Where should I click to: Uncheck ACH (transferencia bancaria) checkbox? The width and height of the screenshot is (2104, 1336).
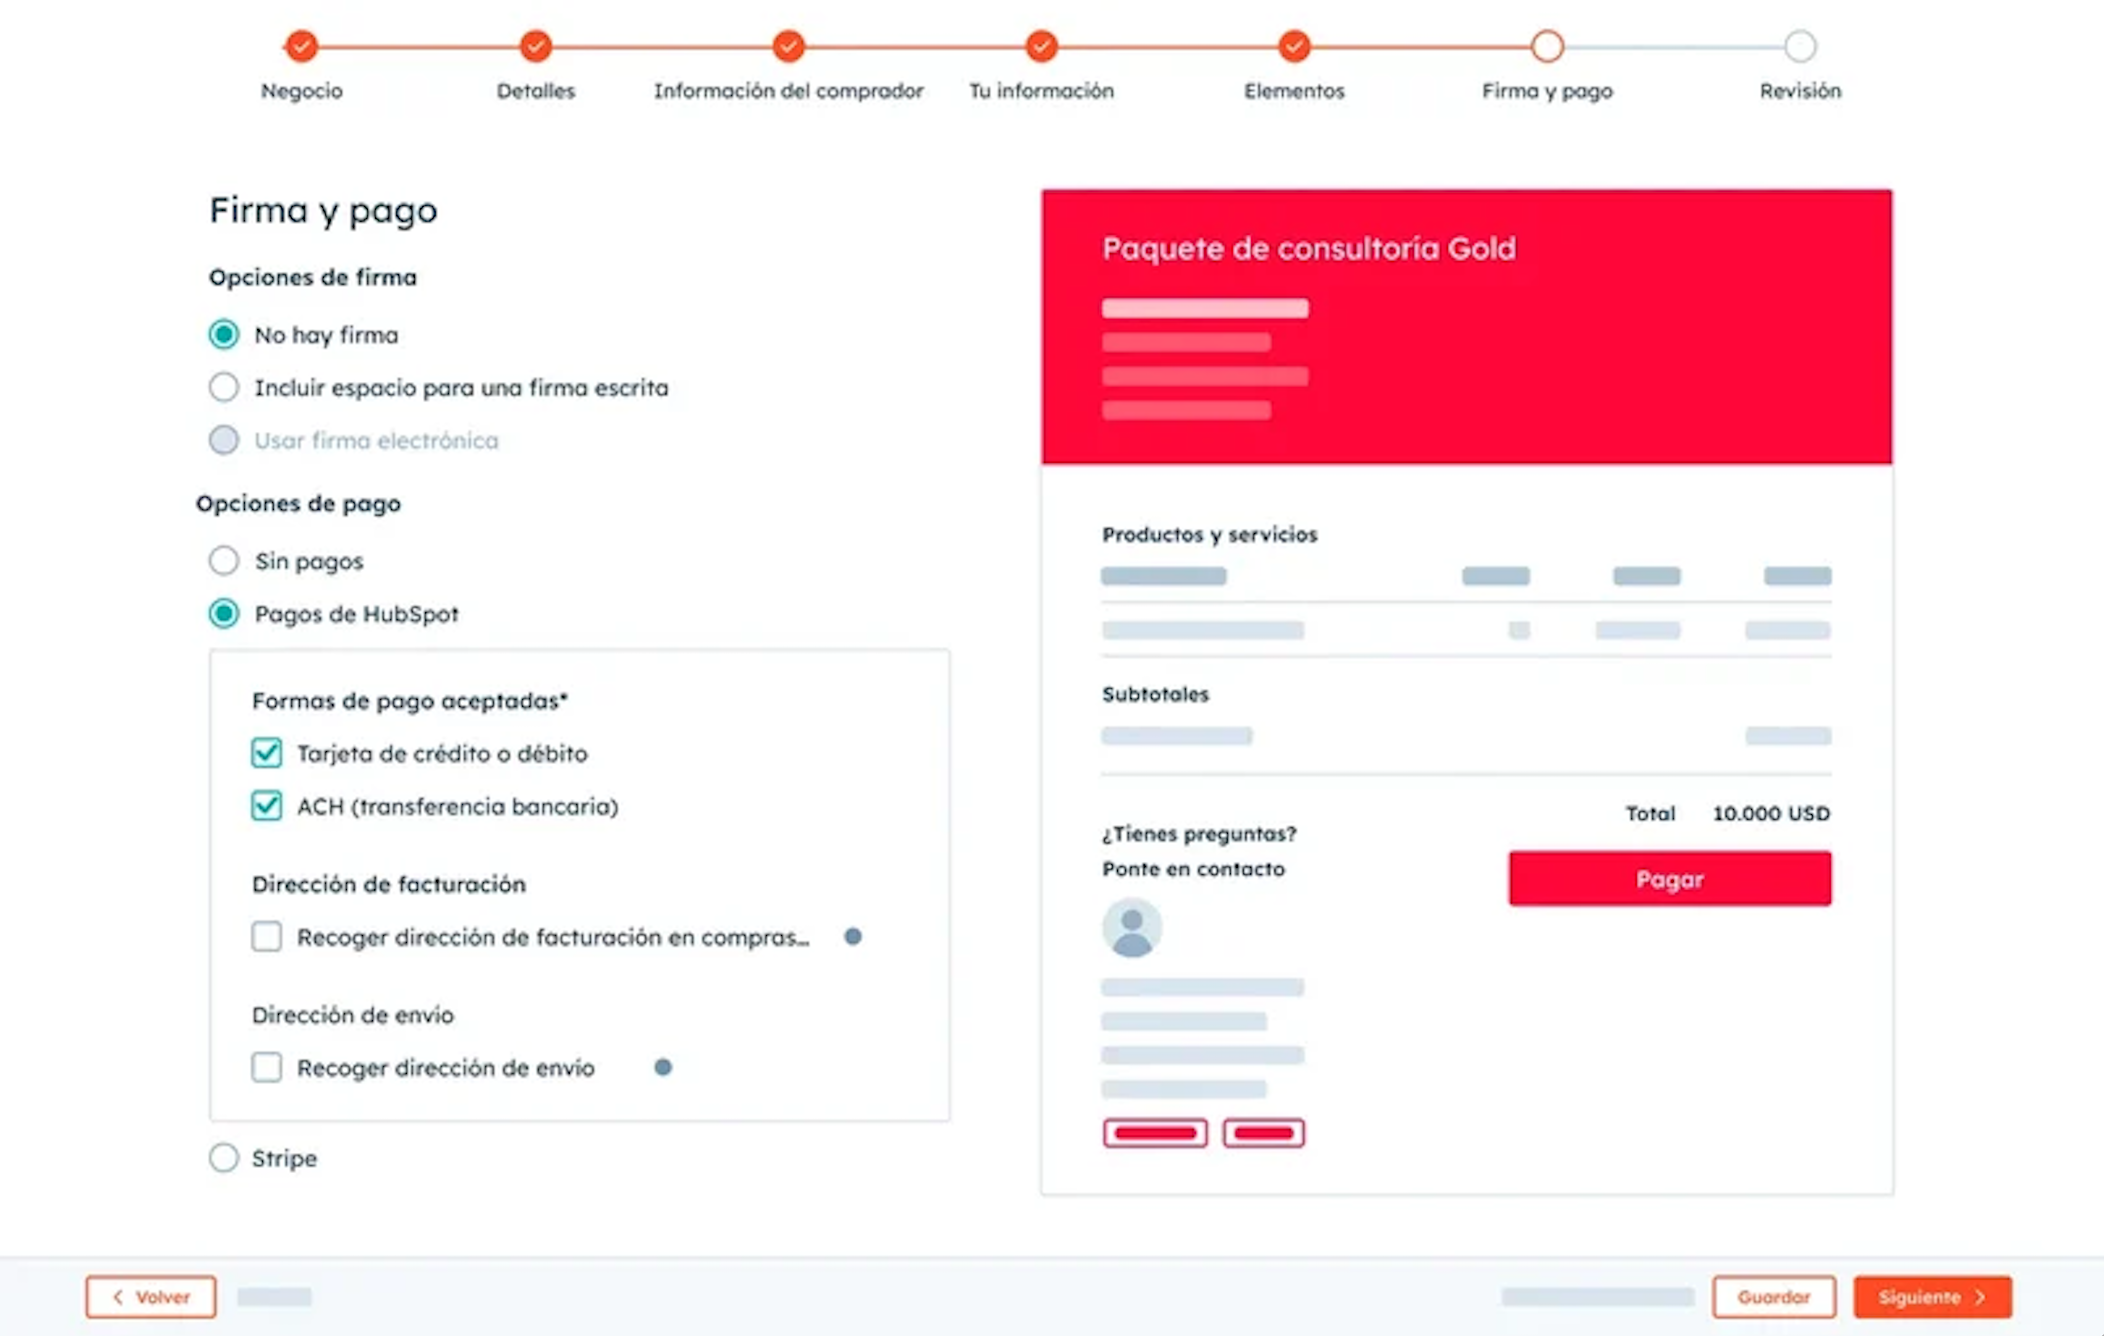(x=266, y=806)
